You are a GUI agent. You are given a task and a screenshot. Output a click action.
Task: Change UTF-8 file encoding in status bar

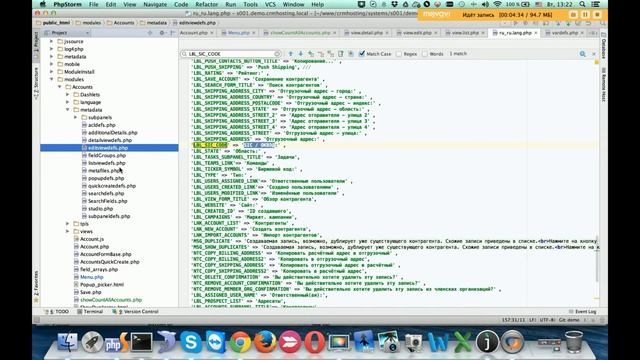point(547,320)
